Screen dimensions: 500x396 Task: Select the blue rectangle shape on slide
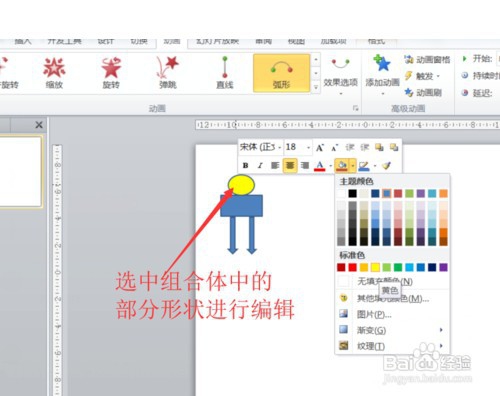[x=242, y=206]
